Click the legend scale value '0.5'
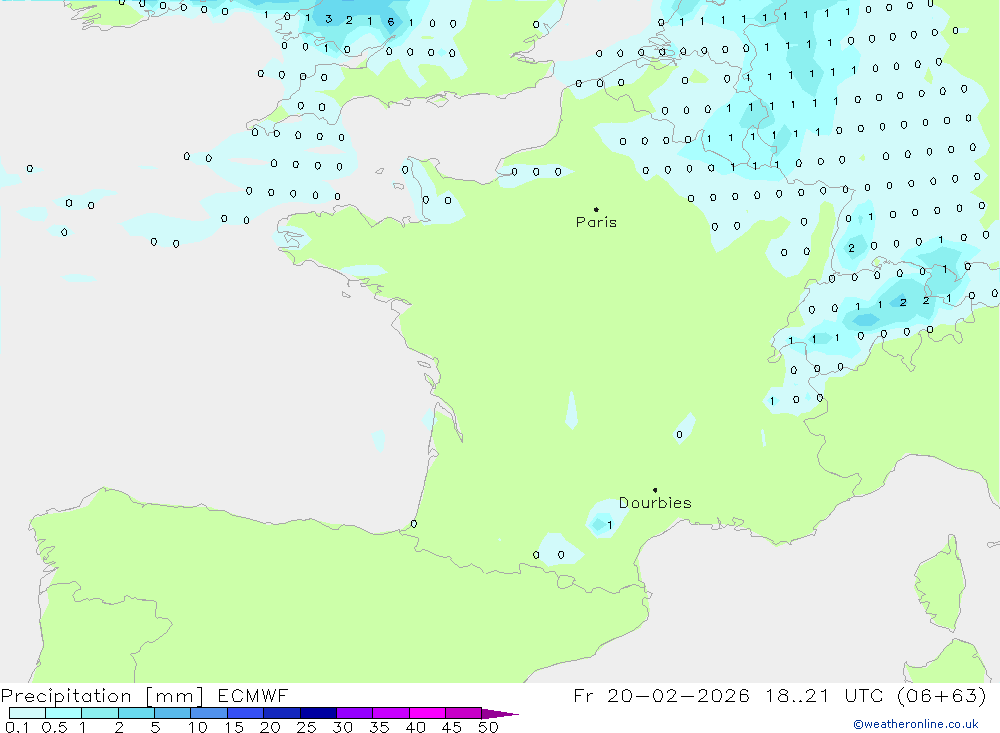 pyautogui.click(x=55, y=727)
